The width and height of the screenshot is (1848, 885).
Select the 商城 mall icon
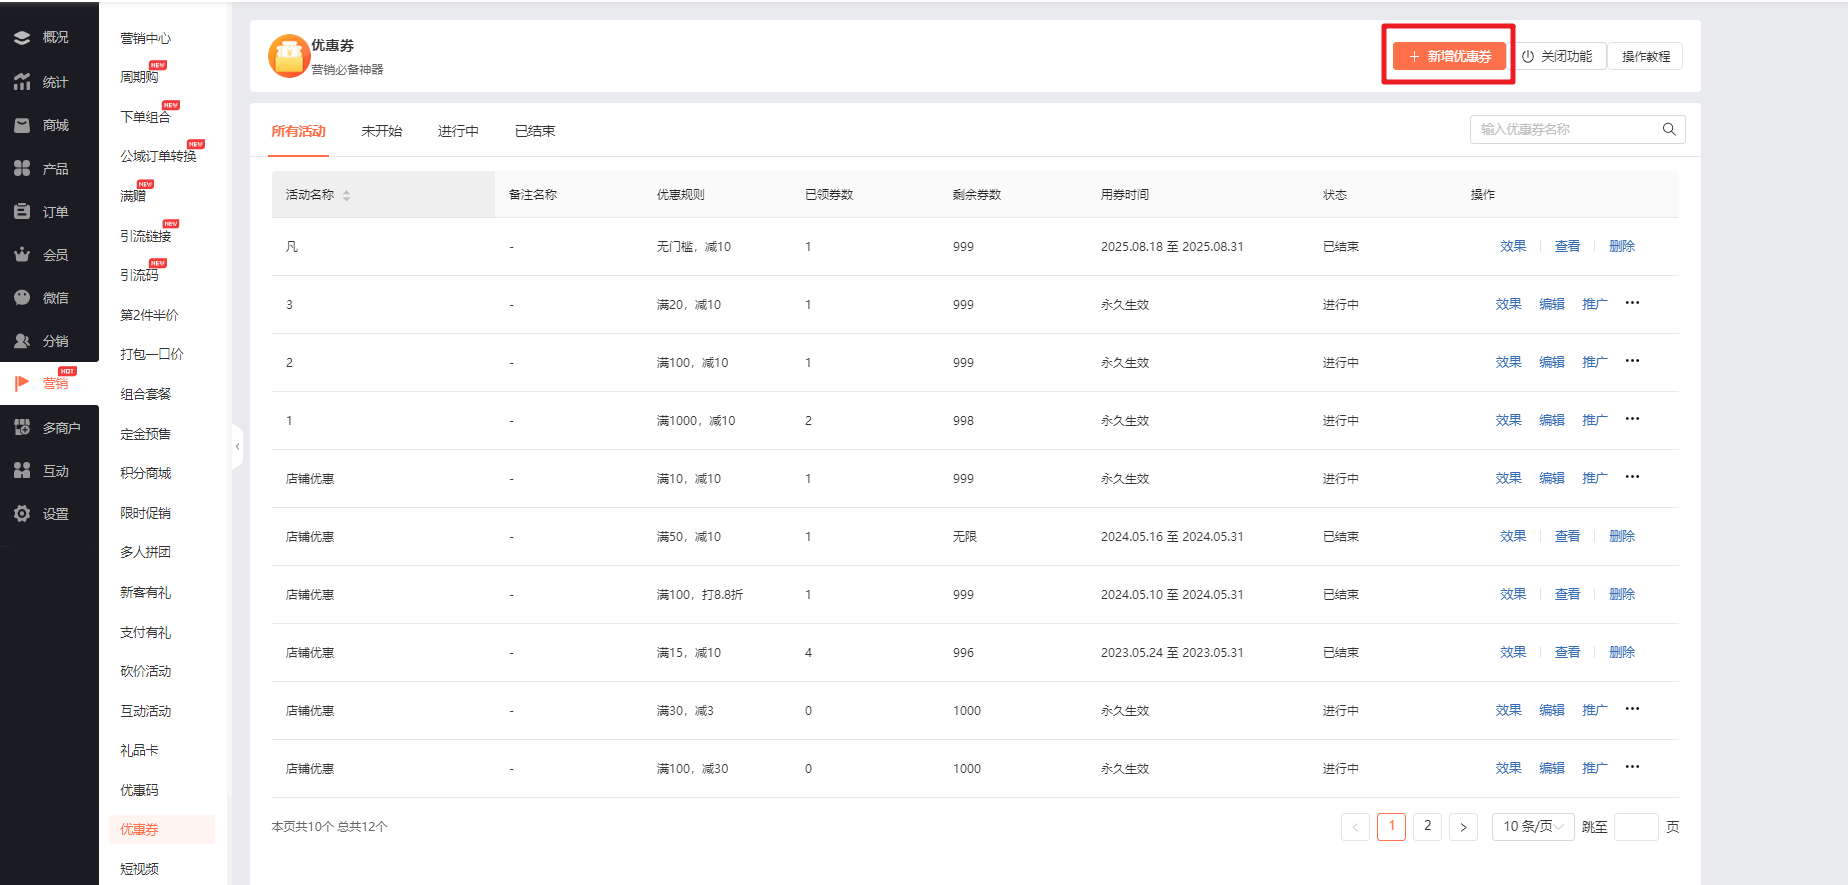point(22,125)
